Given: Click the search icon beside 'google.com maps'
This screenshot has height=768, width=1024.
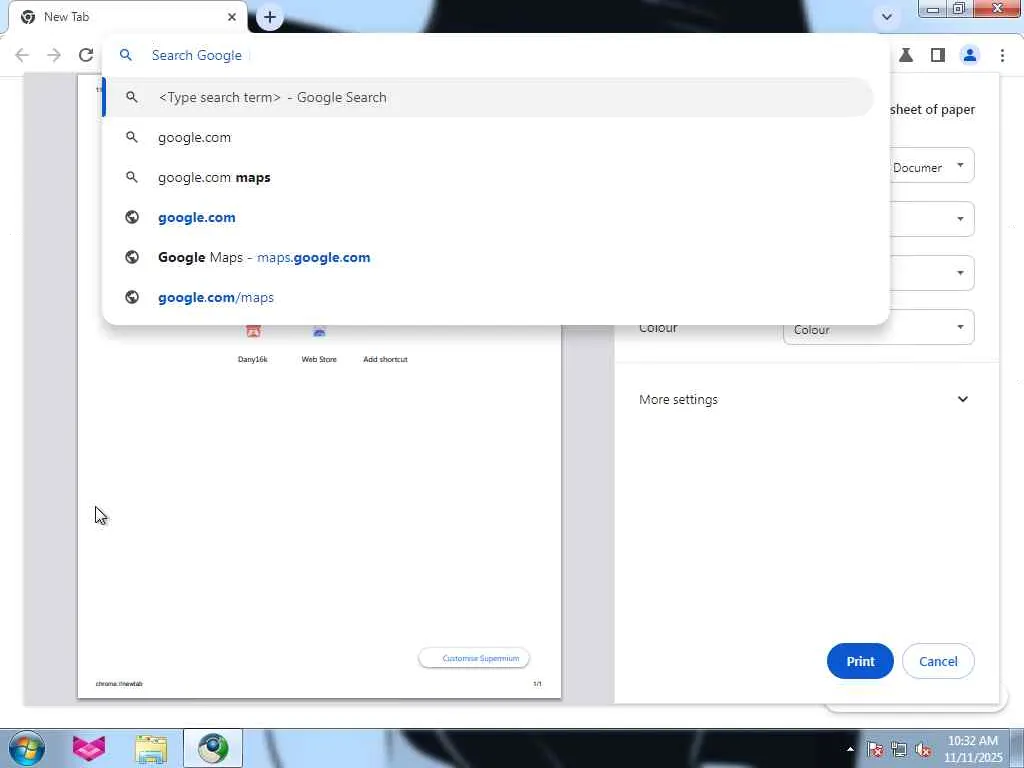Looking at the screenshot, I should coord(132,177).
